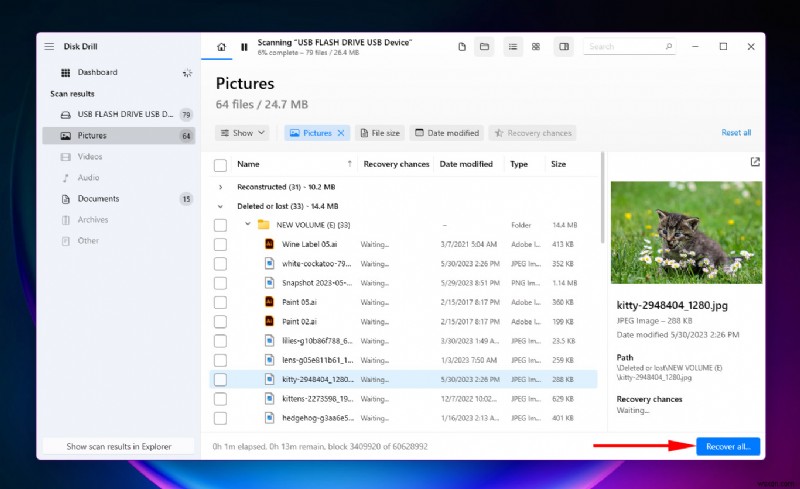Click the Reset all link
Image resolution: width=800 pixels, height=489 pixels.
(x=736, y=133)
